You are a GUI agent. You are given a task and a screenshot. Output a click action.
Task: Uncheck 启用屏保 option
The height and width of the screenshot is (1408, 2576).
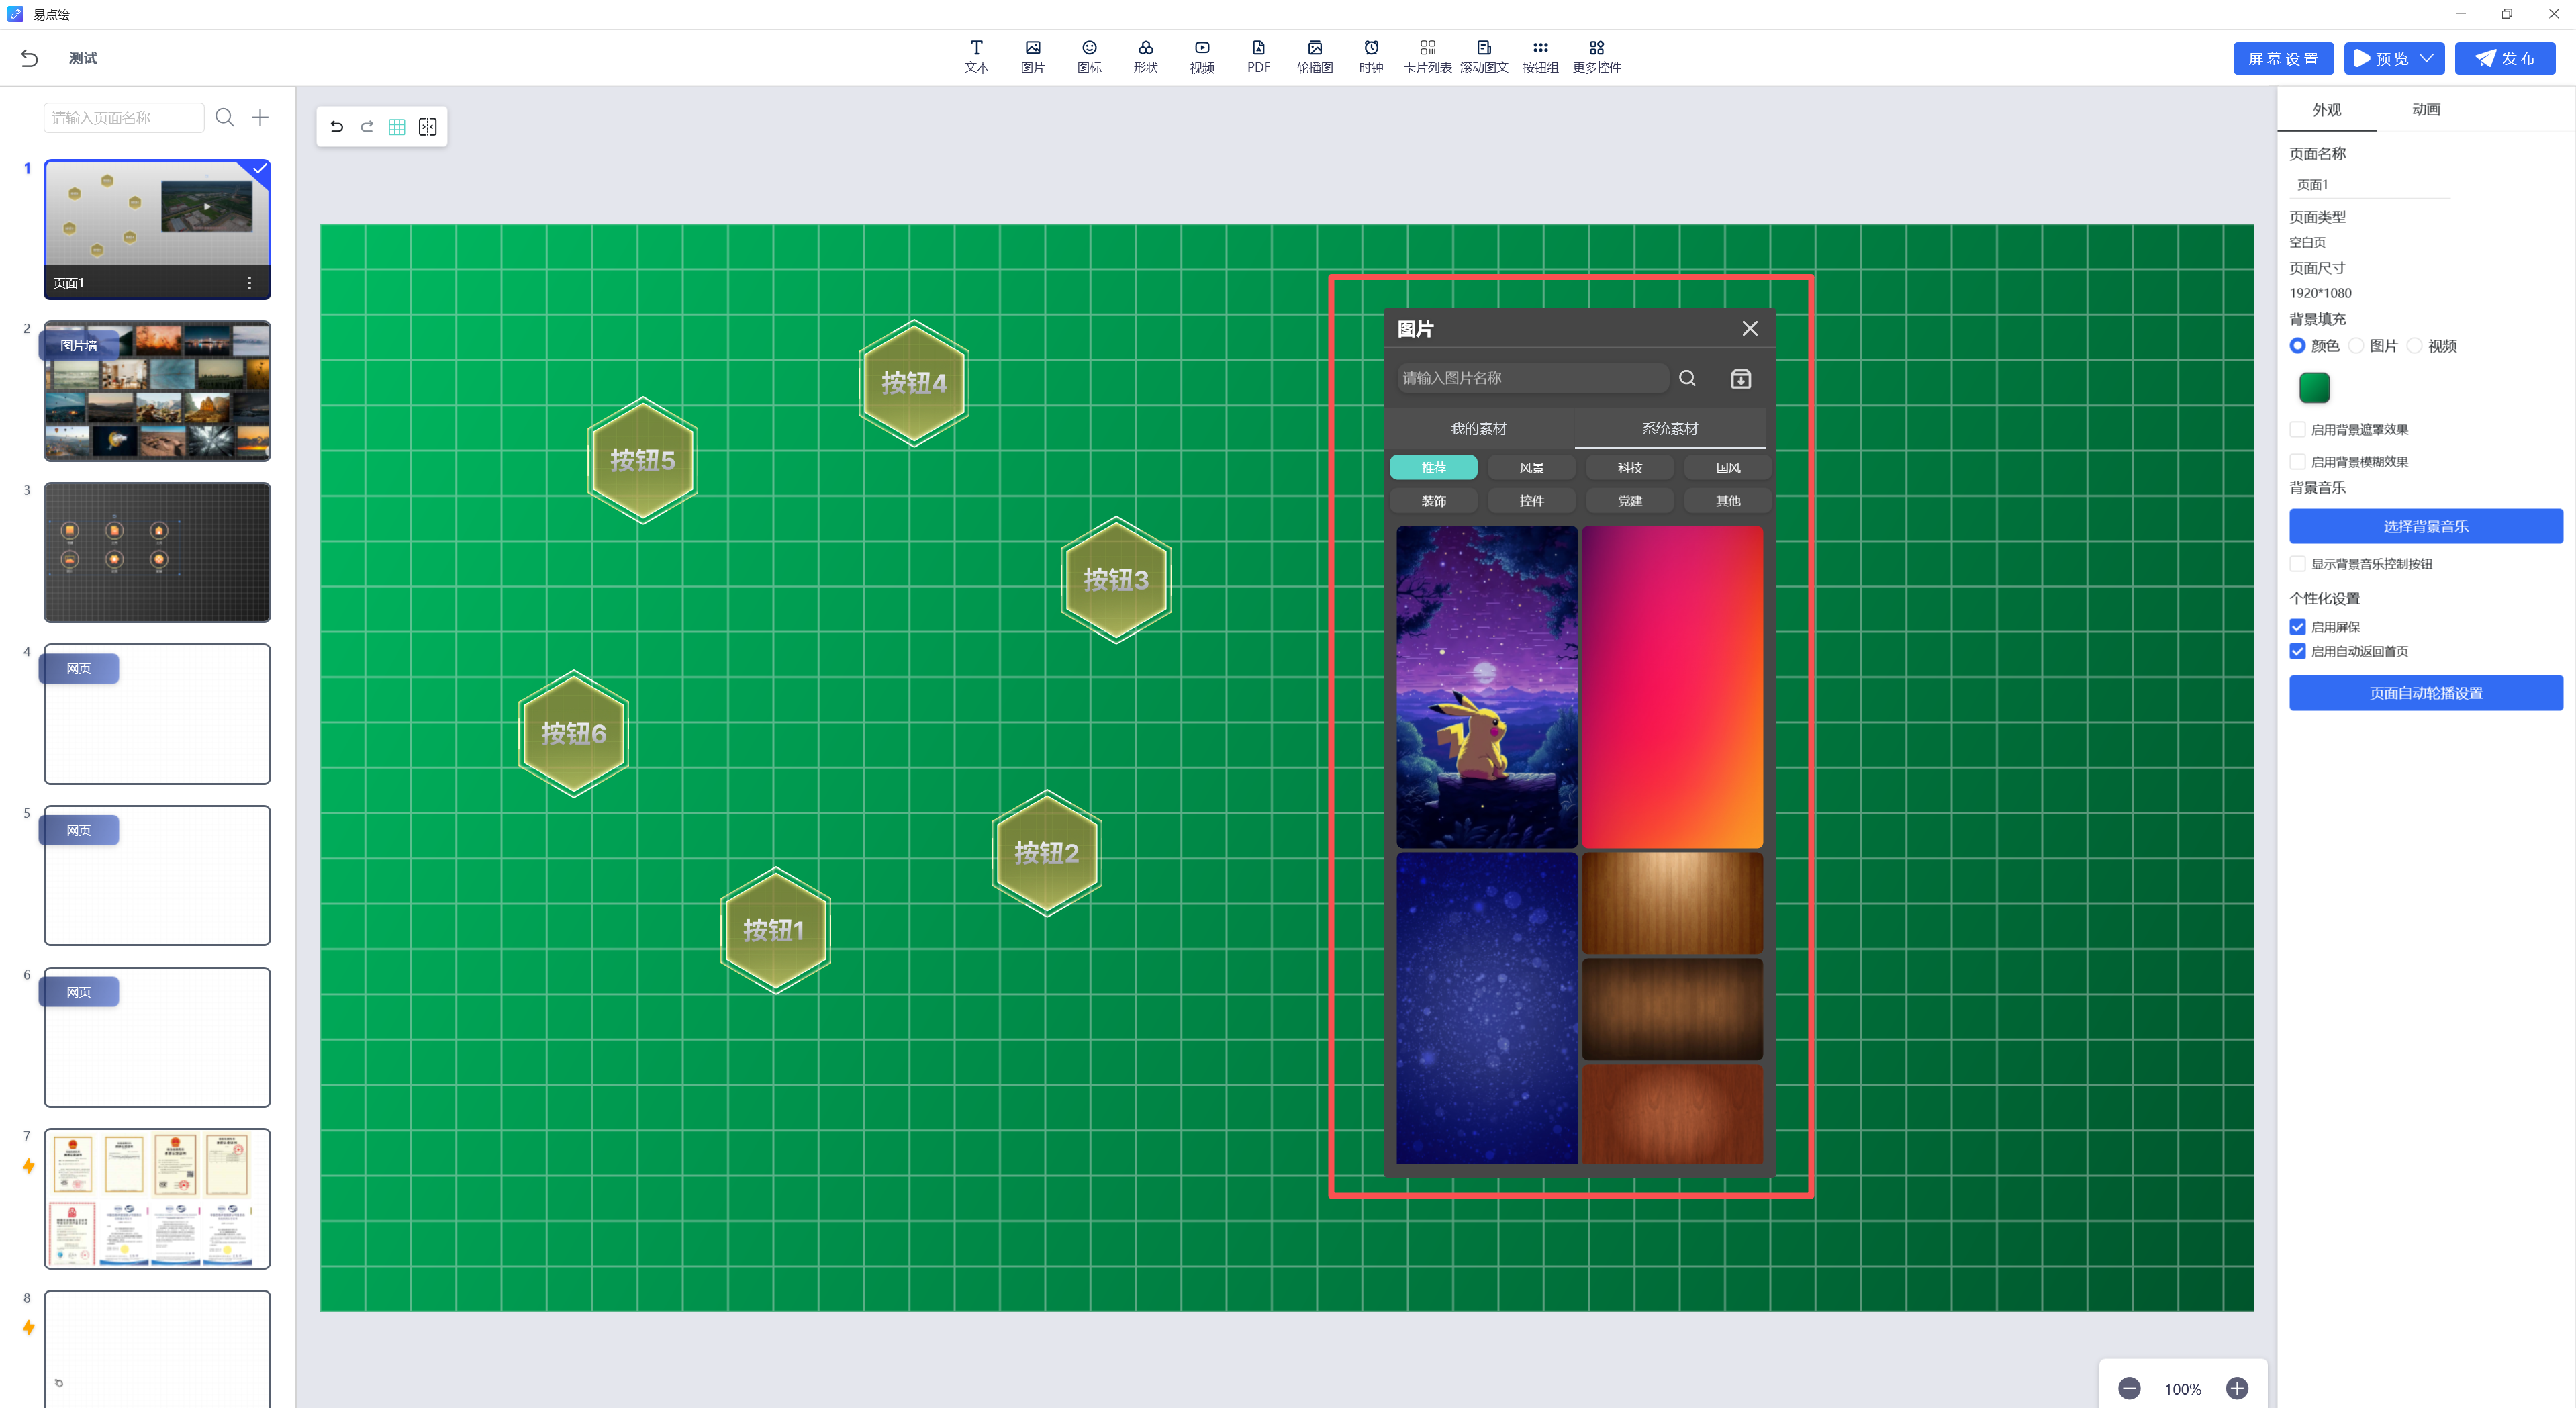(x=2298, y=626)
